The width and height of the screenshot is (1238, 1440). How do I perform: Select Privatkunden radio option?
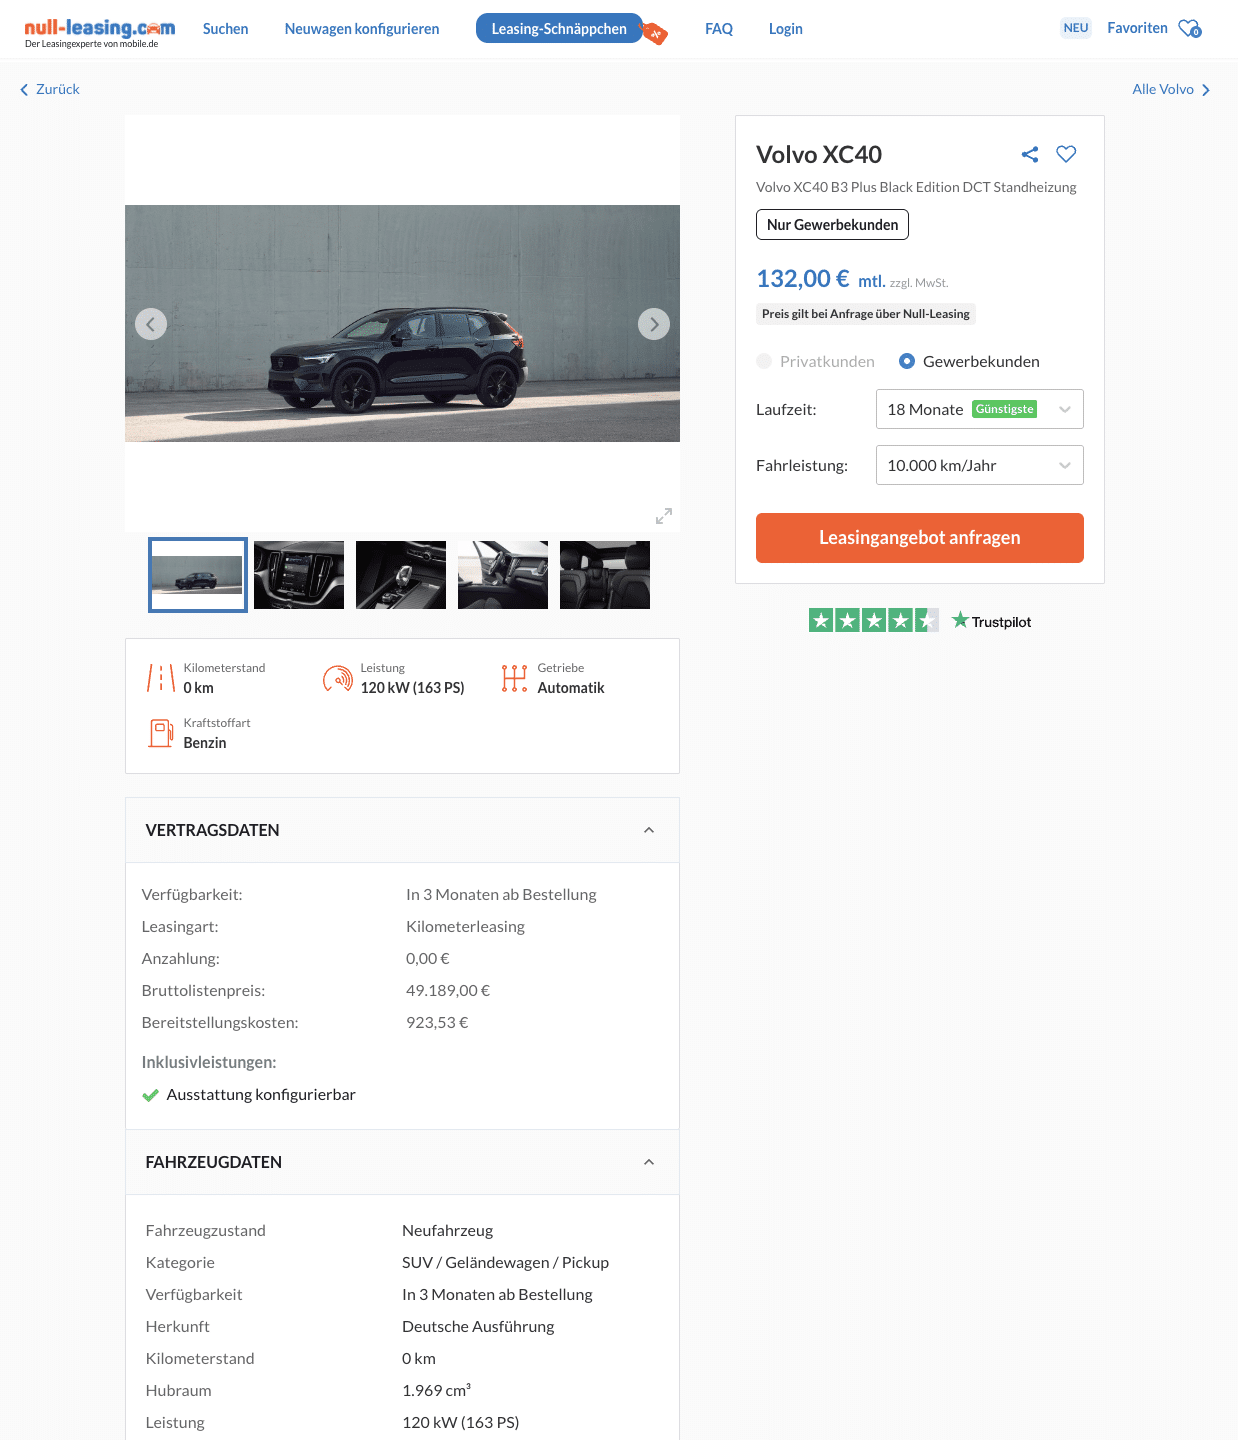(764, 361)
